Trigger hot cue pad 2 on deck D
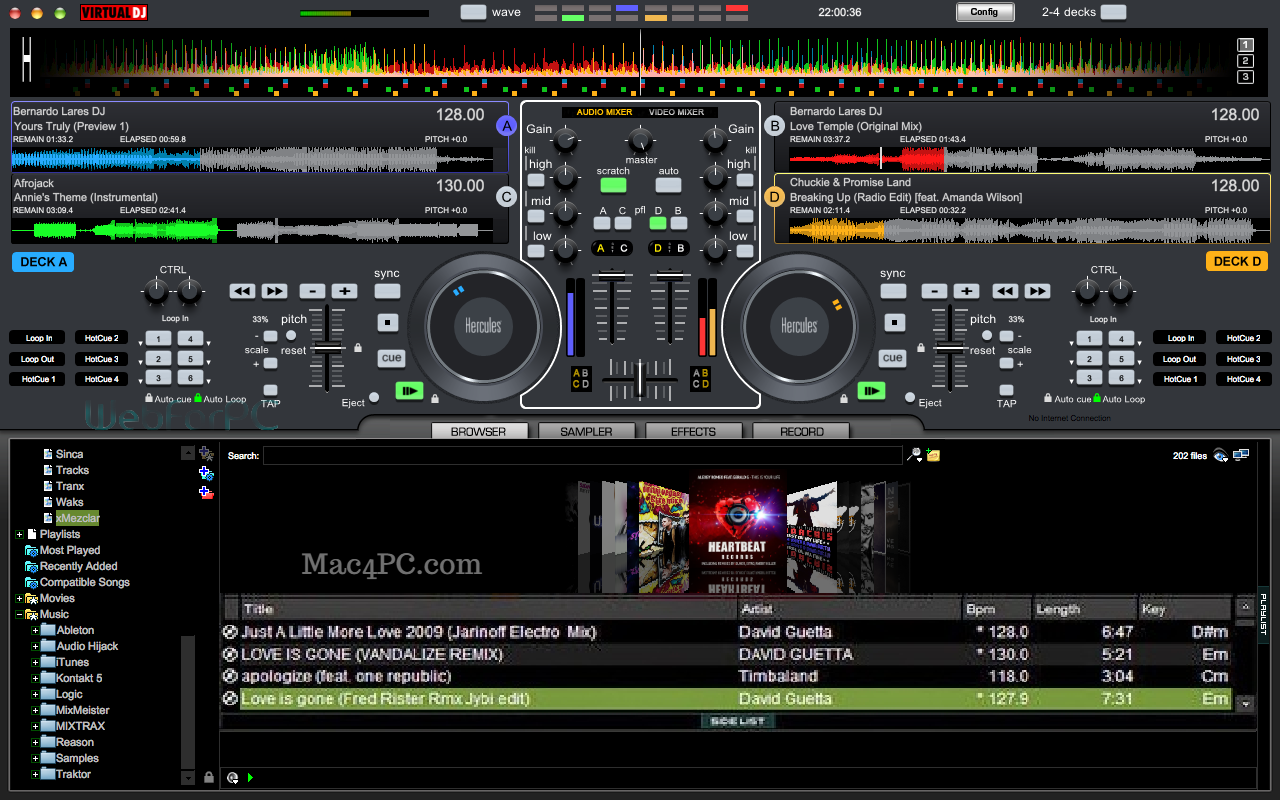Screen dimensions: 1280x800 (x=1089, y=358)
